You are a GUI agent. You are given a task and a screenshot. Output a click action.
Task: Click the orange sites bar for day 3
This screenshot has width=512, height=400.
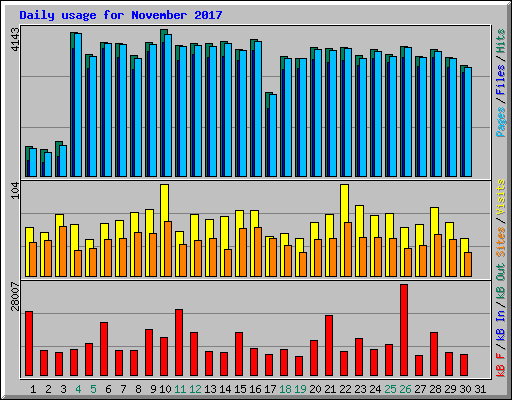point(63,251)
